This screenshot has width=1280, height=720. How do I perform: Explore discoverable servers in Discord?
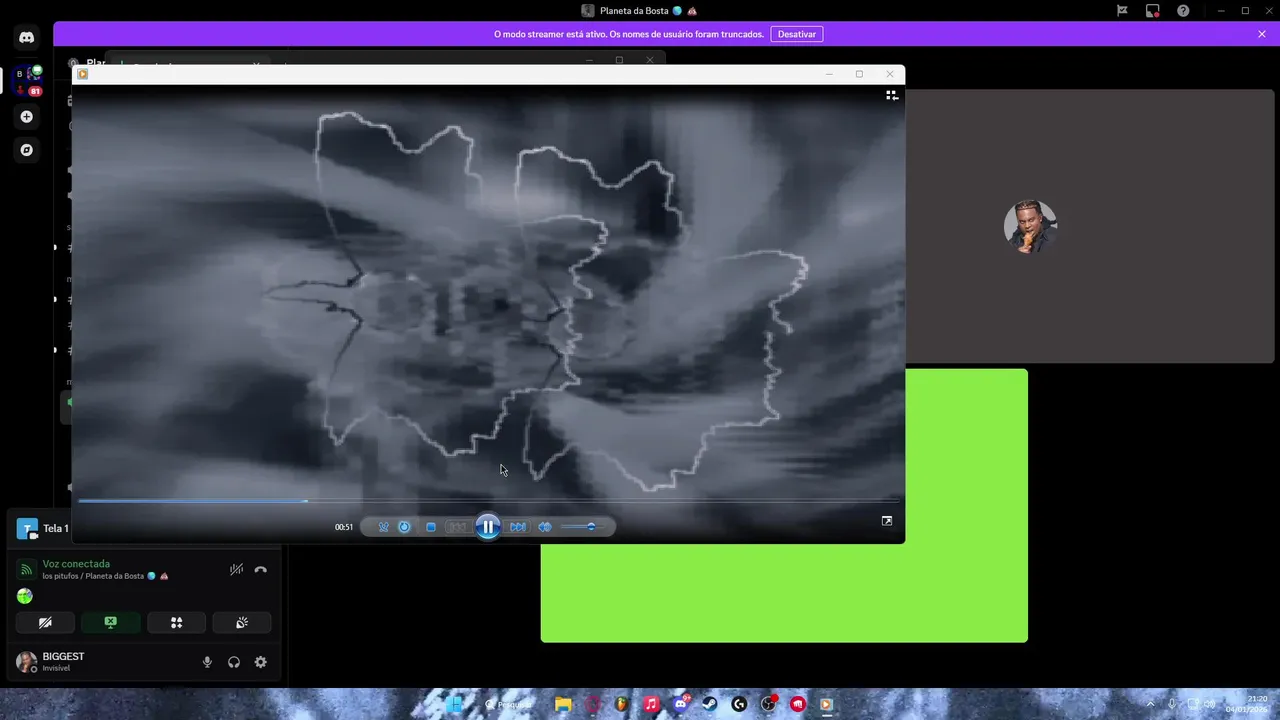pos(27,150)
